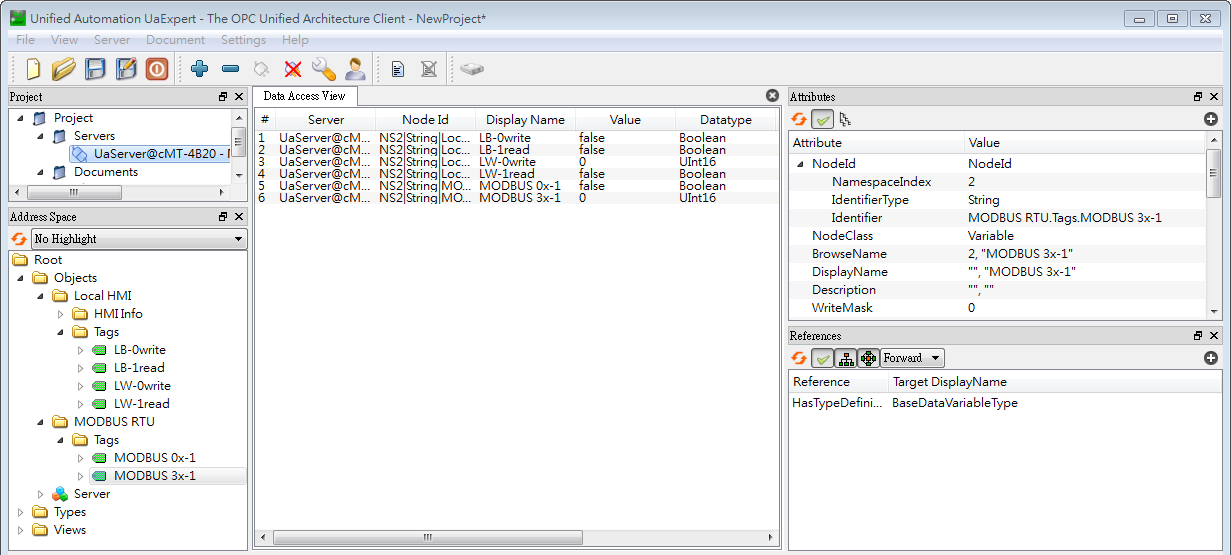
Task: Toggle green checkmark in Attributes toolbar
Action: click(x=822, y=119)
